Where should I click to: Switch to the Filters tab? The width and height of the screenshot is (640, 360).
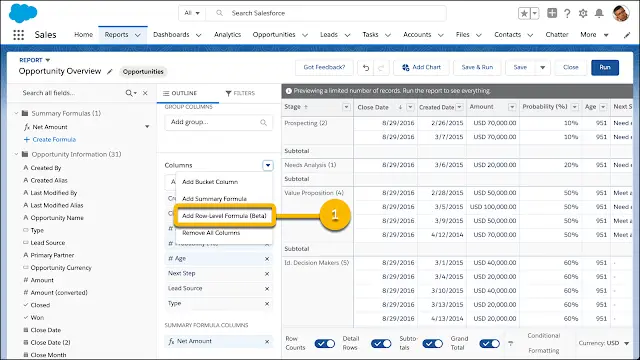tap(240, 93)
